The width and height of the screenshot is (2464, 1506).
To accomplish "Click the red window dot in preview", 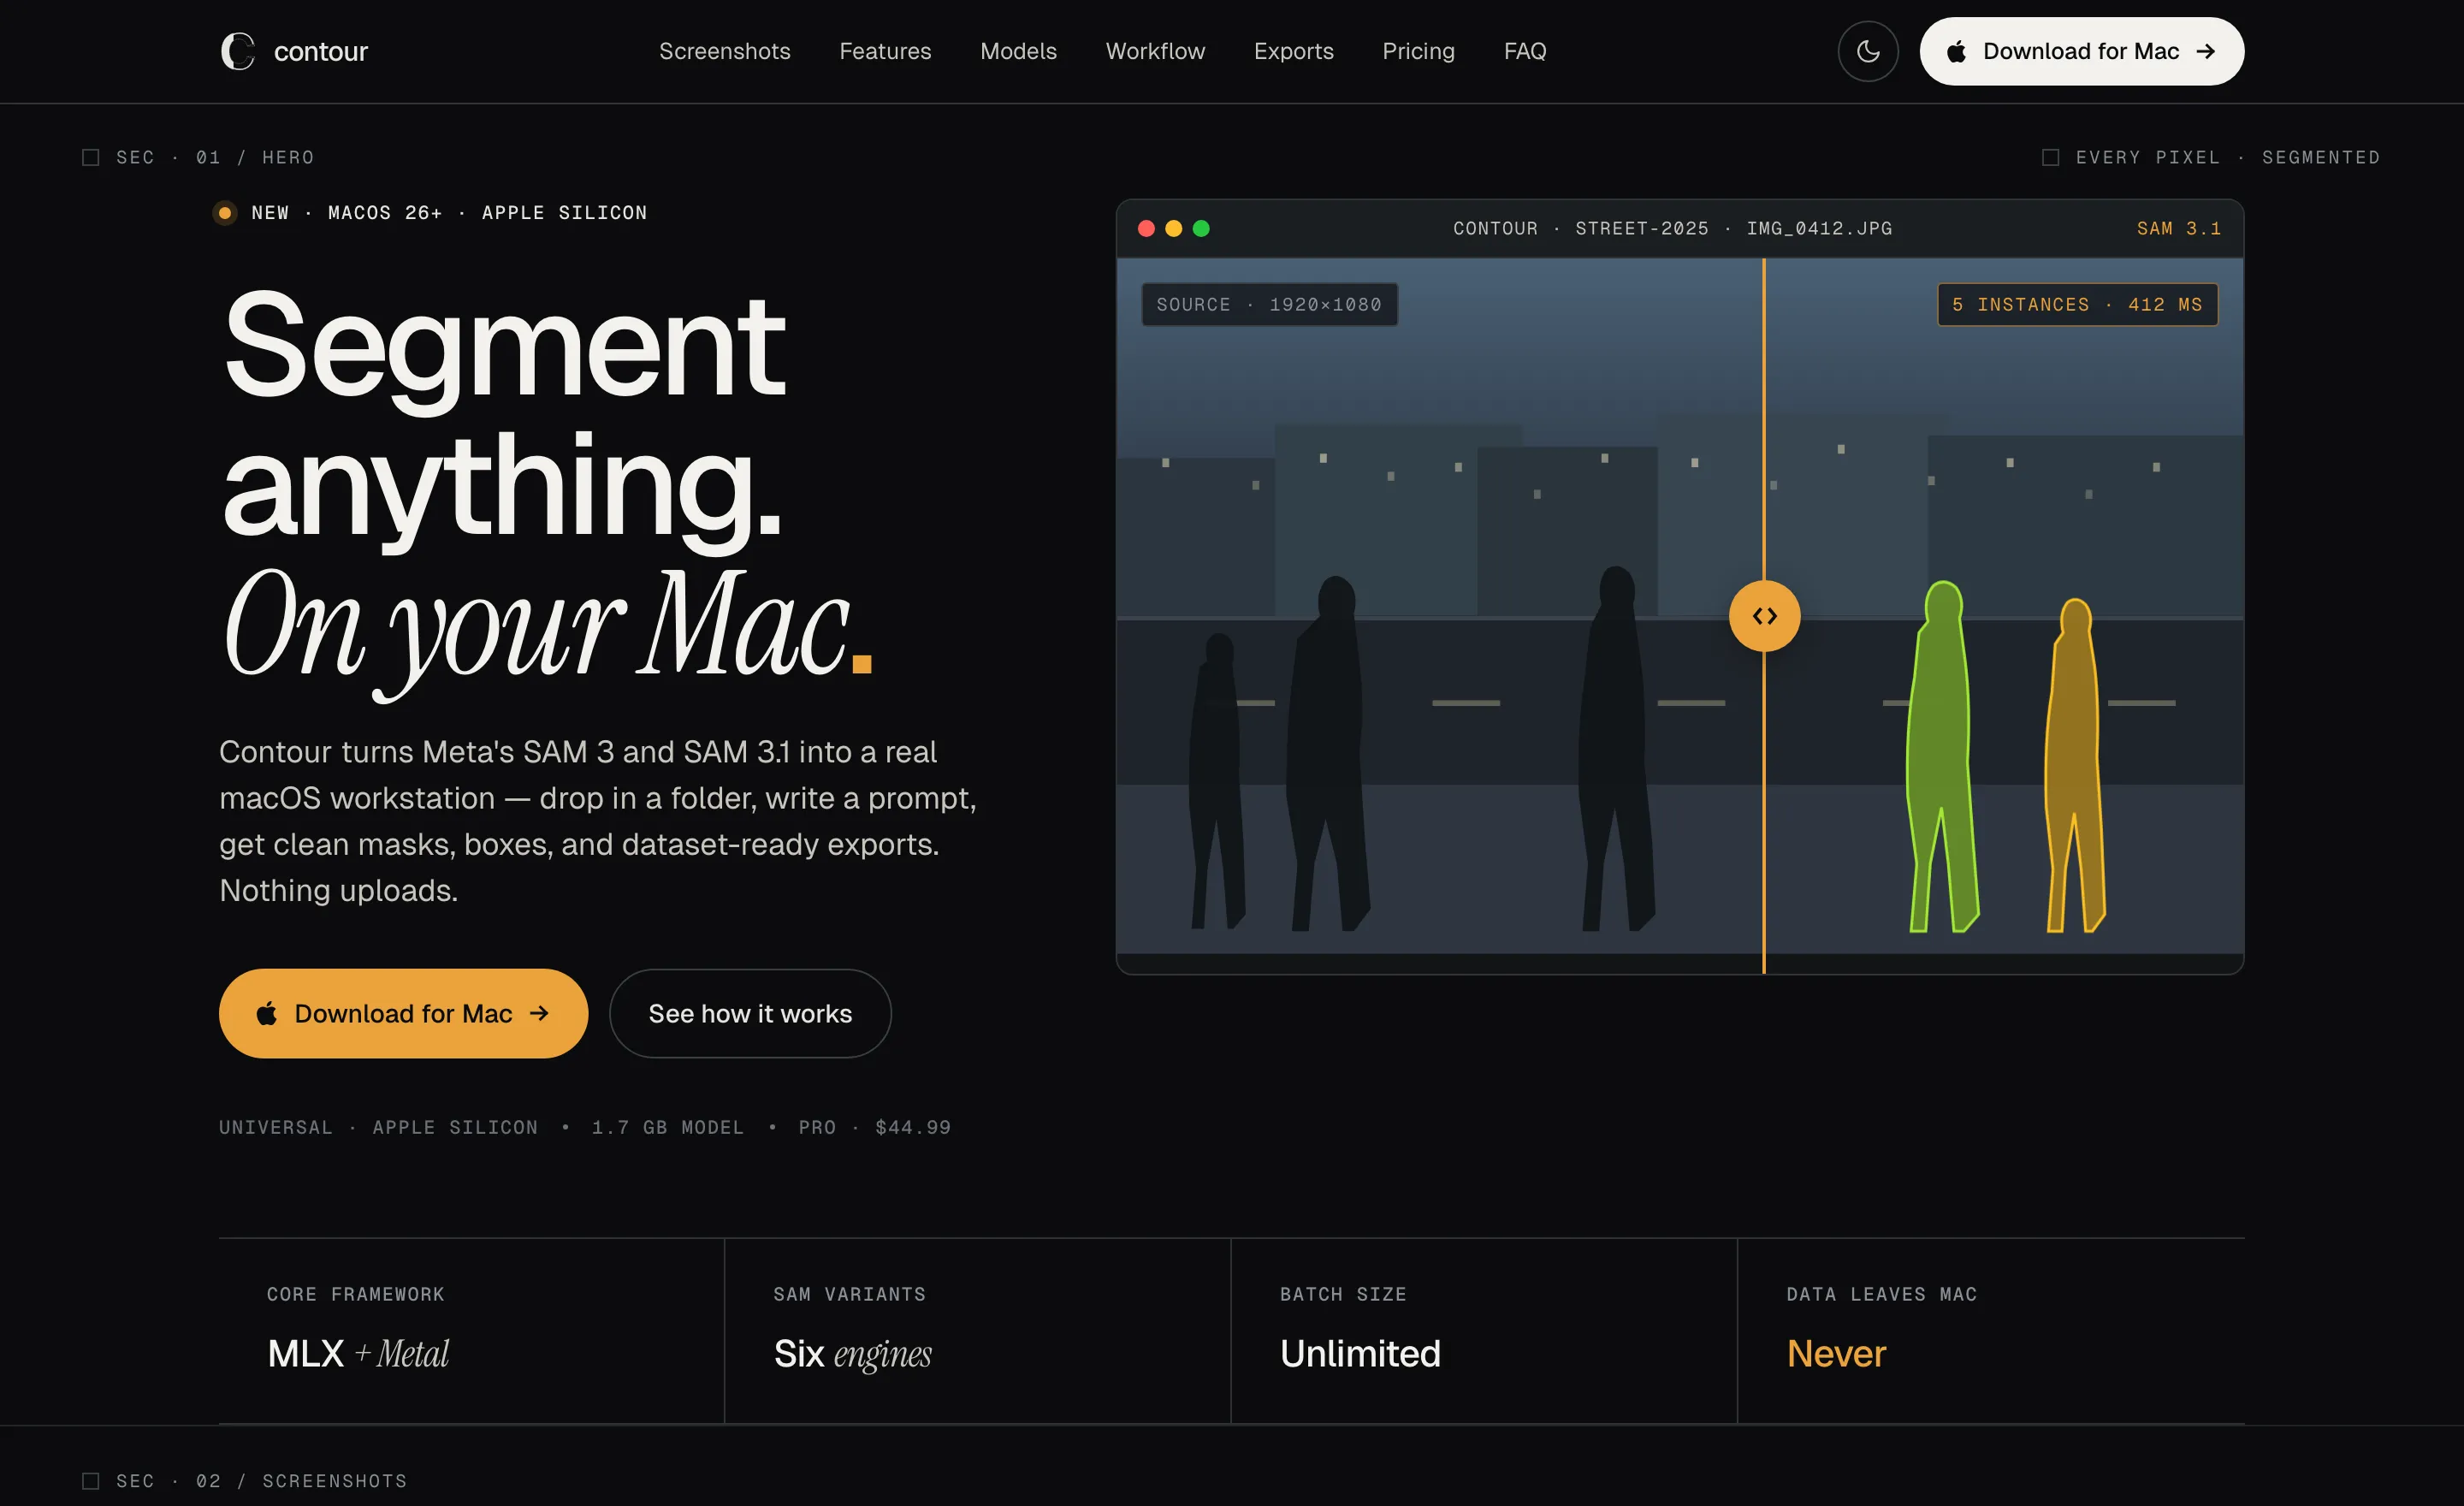I will tap(1146, 228).
